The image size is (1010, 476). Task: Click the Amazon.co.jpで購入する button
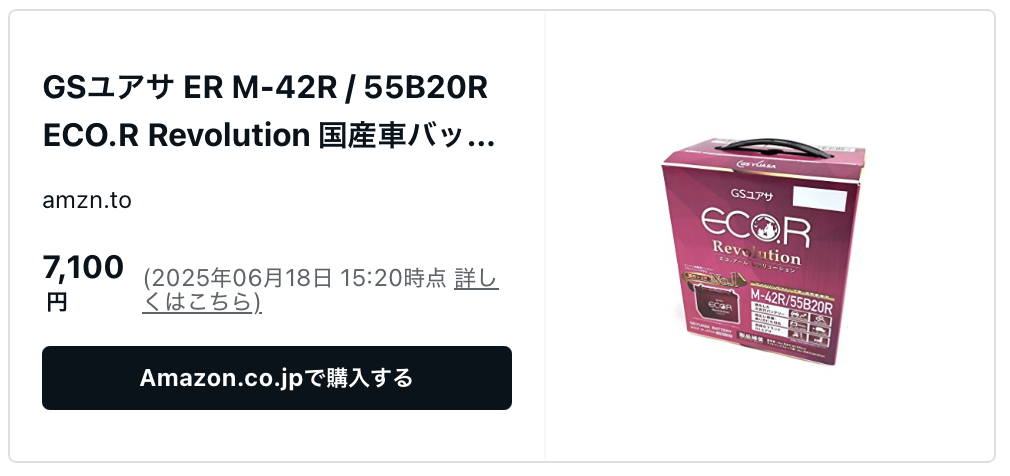(x=277, y=377)
